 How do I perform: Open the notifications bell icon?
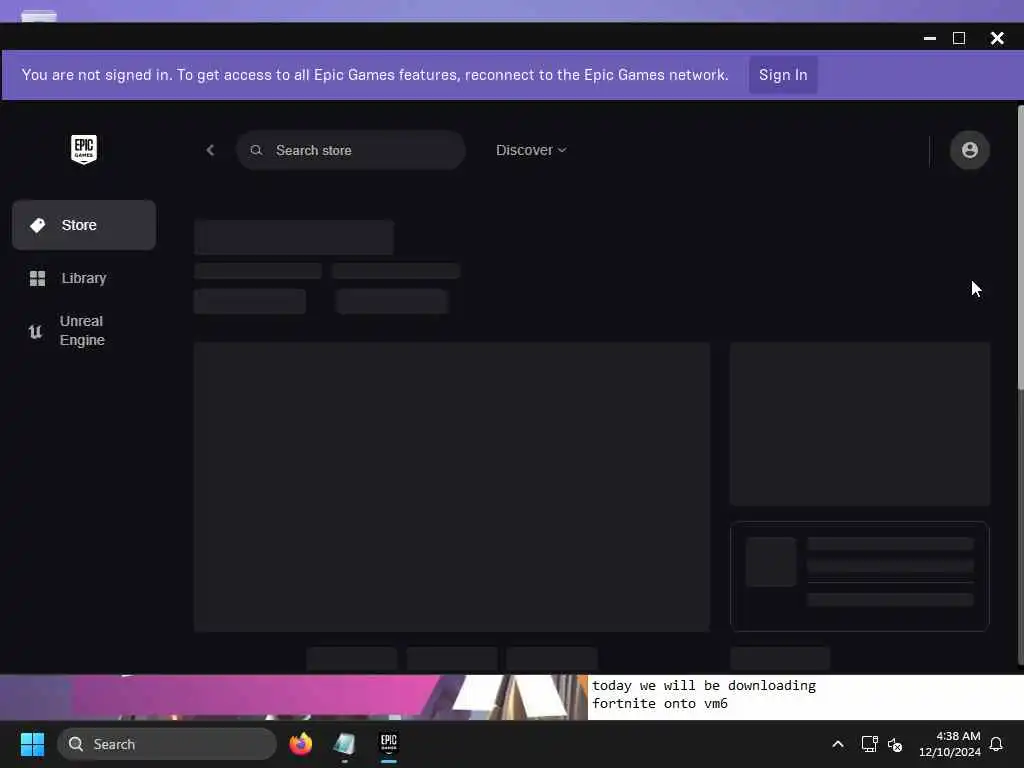tap(997, 744)
